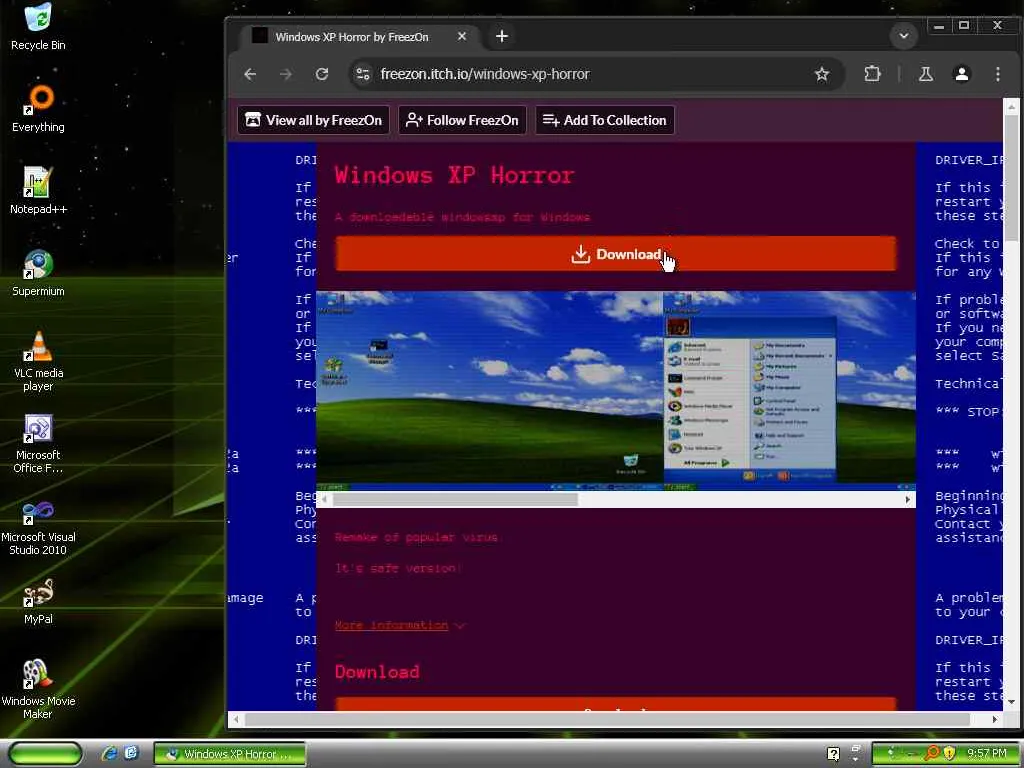
Task: Select the Windows XP Horror by FreezOn tab
Action: (x=359, y=37)
